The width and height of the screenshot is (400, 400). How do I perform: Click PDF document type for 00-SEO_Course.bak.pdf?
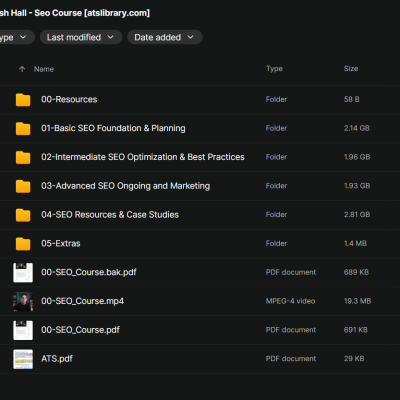tap(291, 272)
